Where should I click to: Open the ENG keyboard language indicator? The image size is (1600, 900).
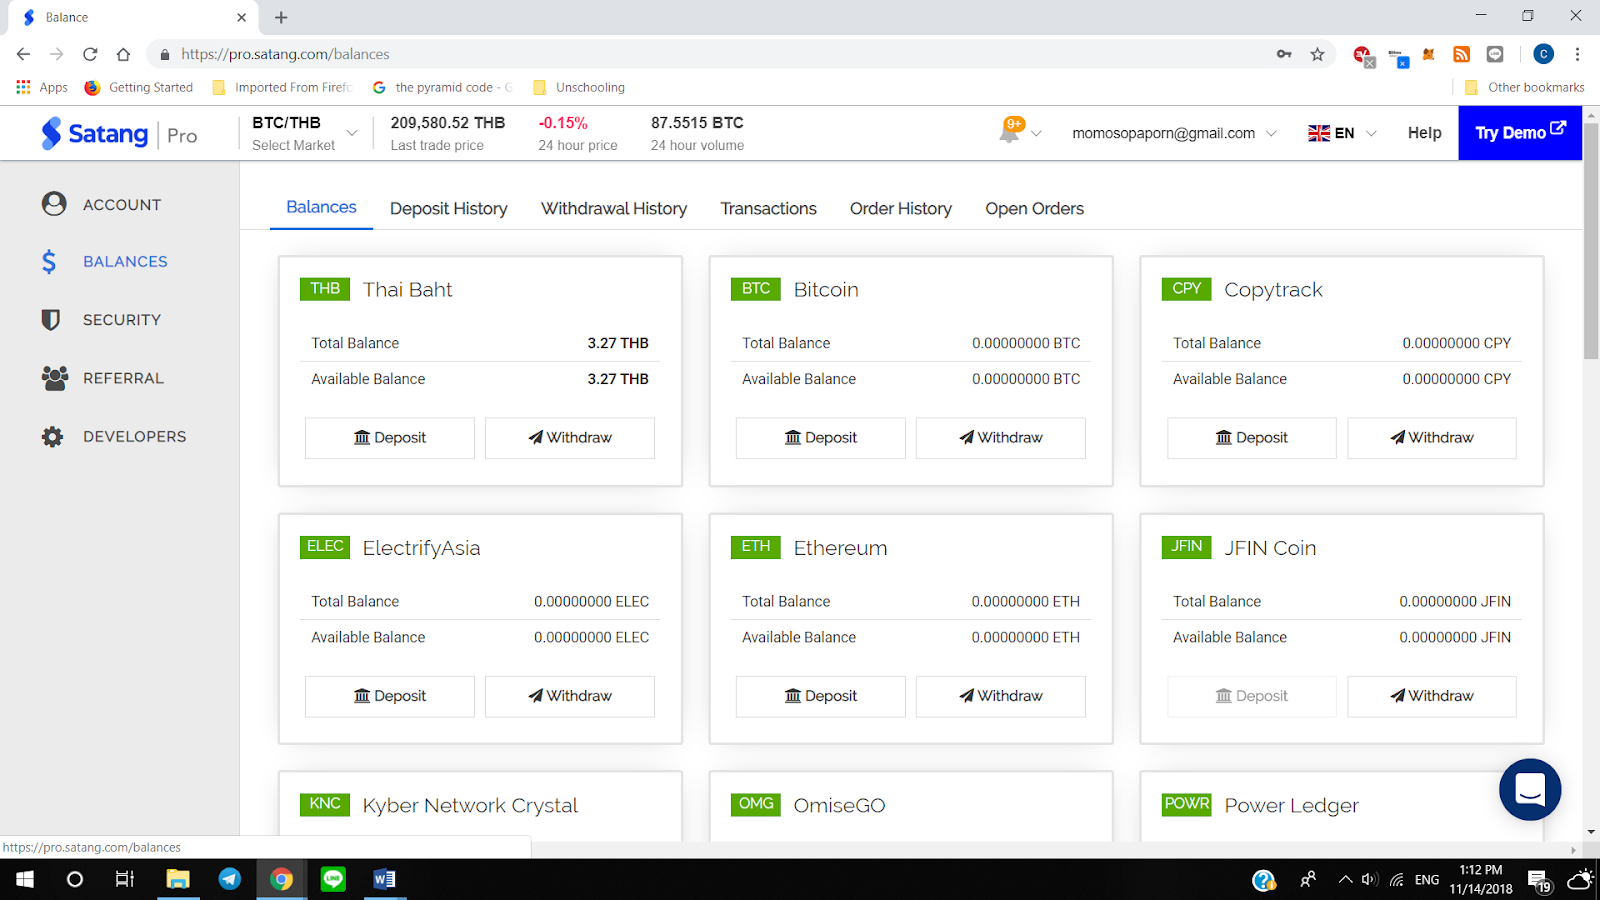pos(1427,880)
